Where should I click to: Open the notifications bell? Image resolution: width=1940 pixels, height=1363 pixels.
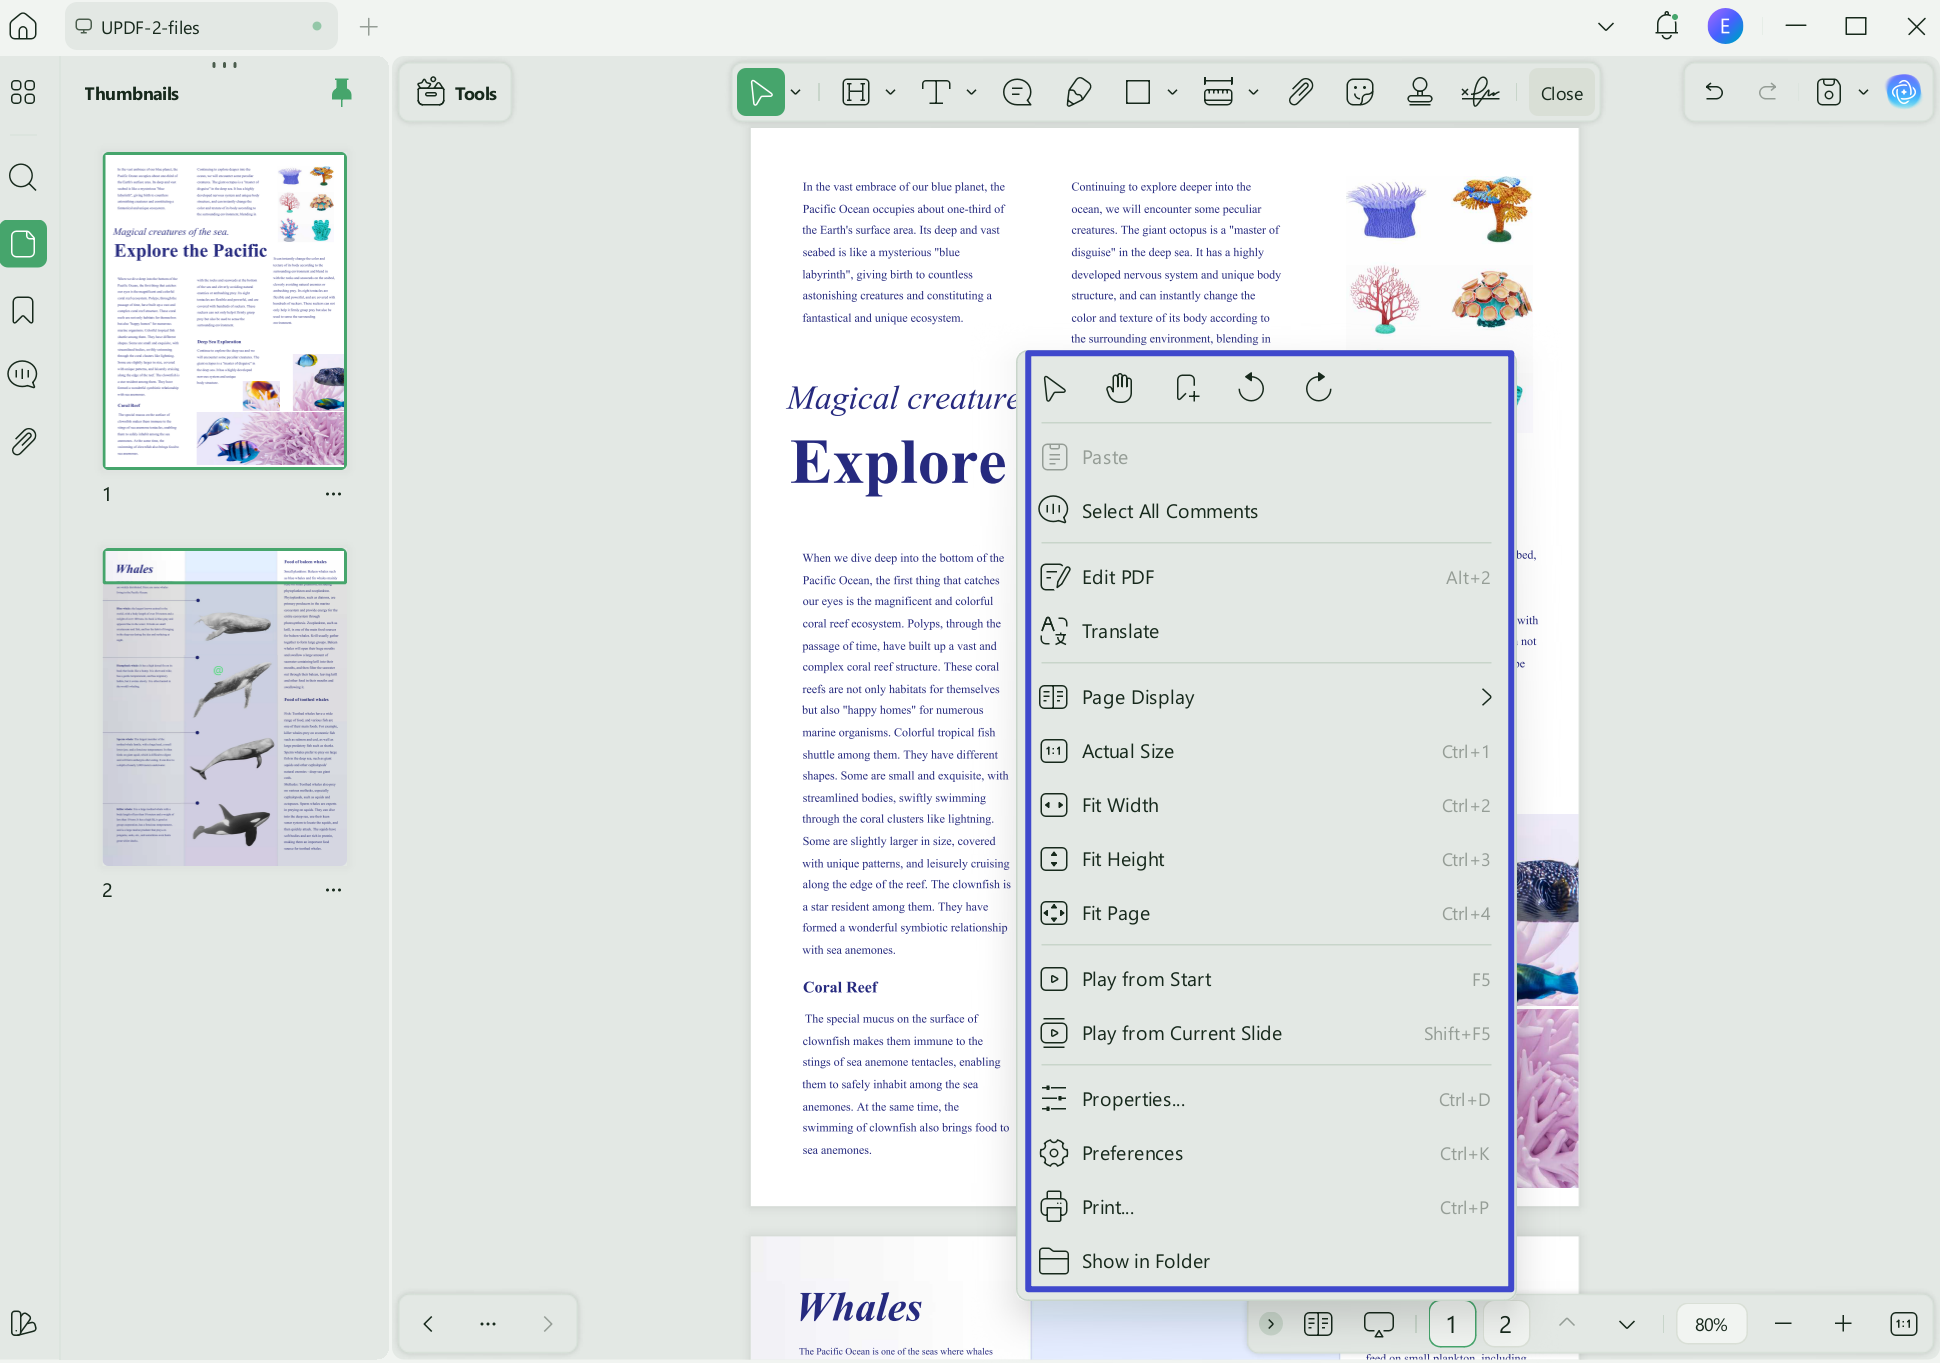click(x=1666, y=26)
